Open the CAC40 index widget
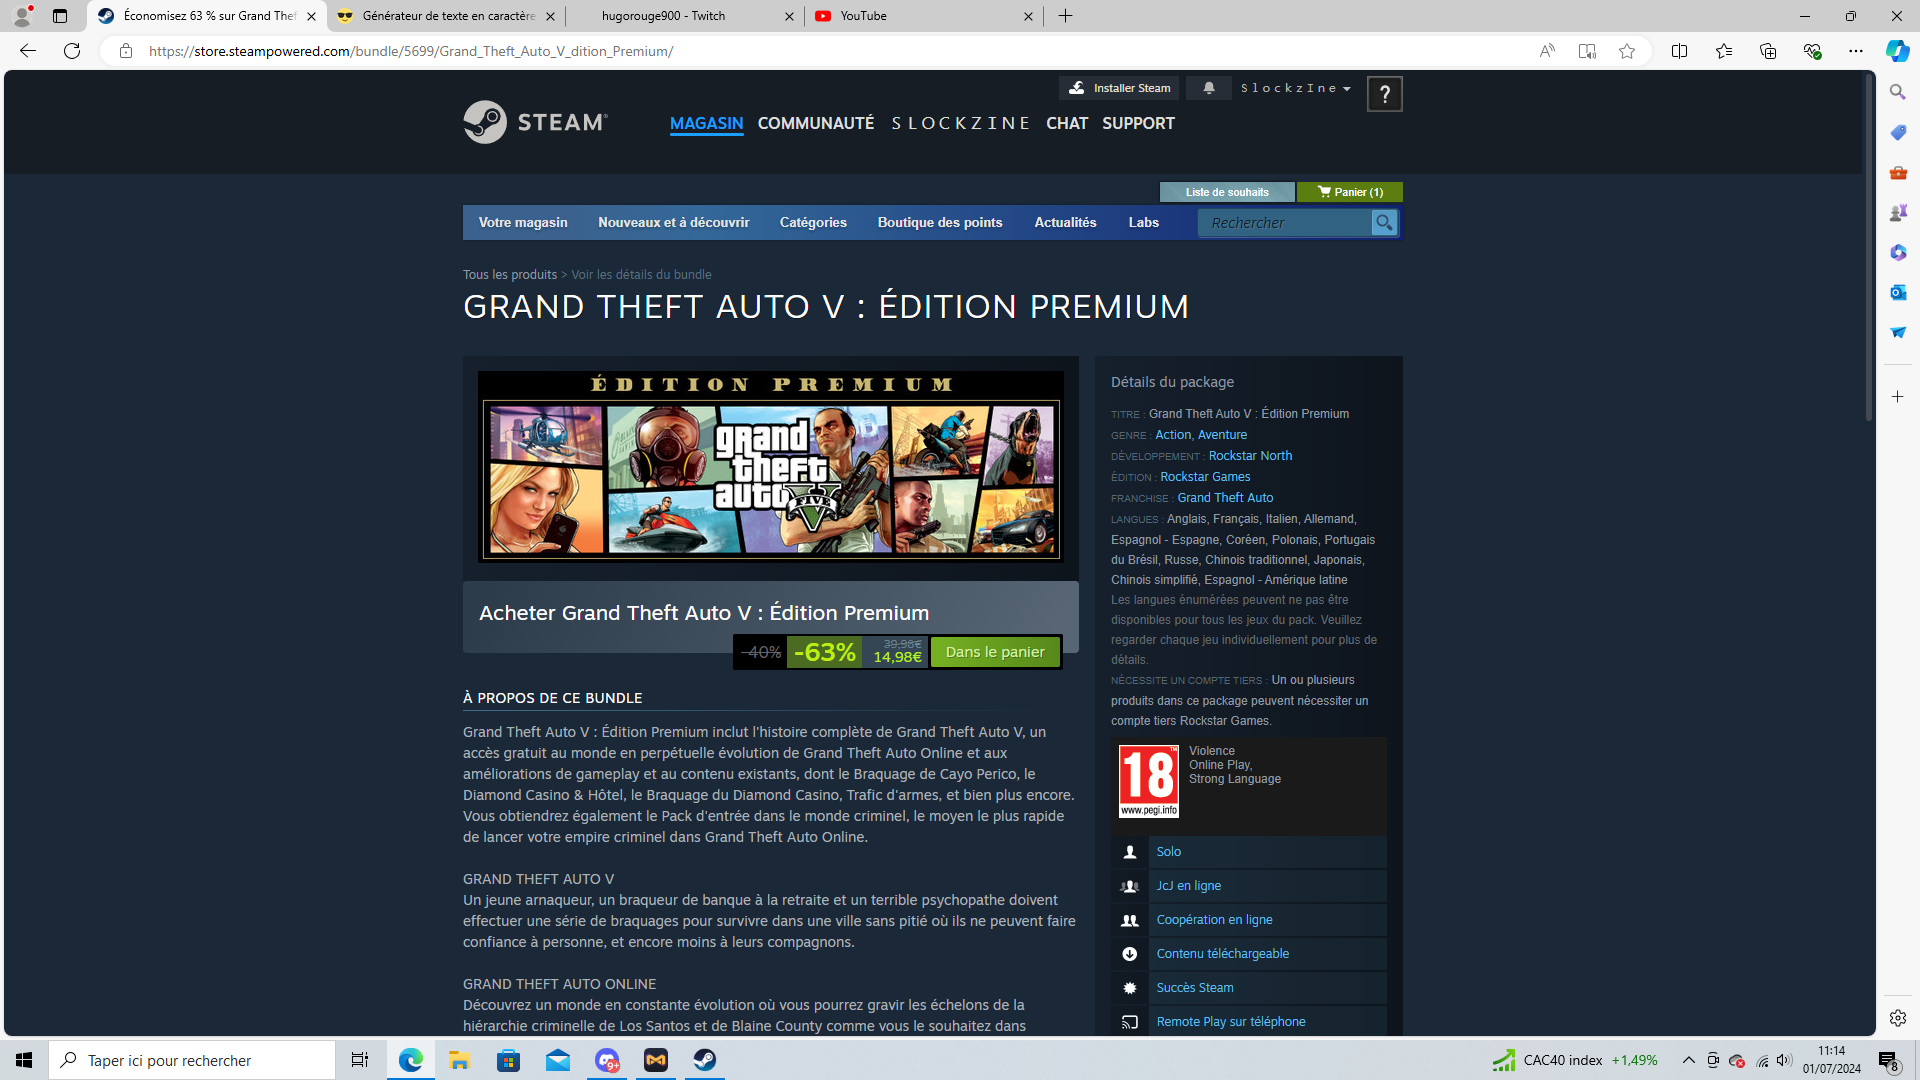The height and width of the screenshot is (1080, 1920). [1575, 1060]
